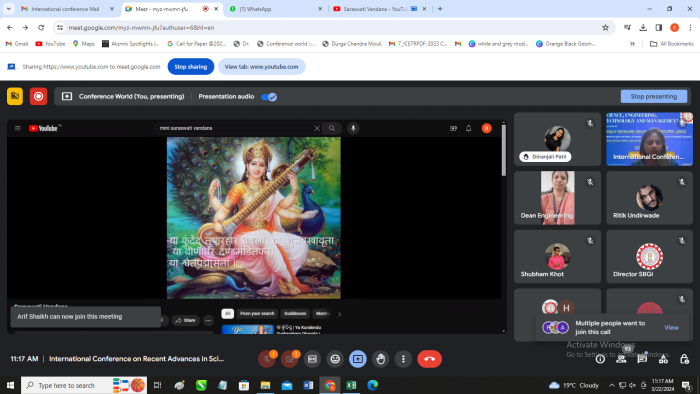Image resolution: width=700 pixels, height=394 pixels.
Task: Turn on the camera button
Action: 289,359
